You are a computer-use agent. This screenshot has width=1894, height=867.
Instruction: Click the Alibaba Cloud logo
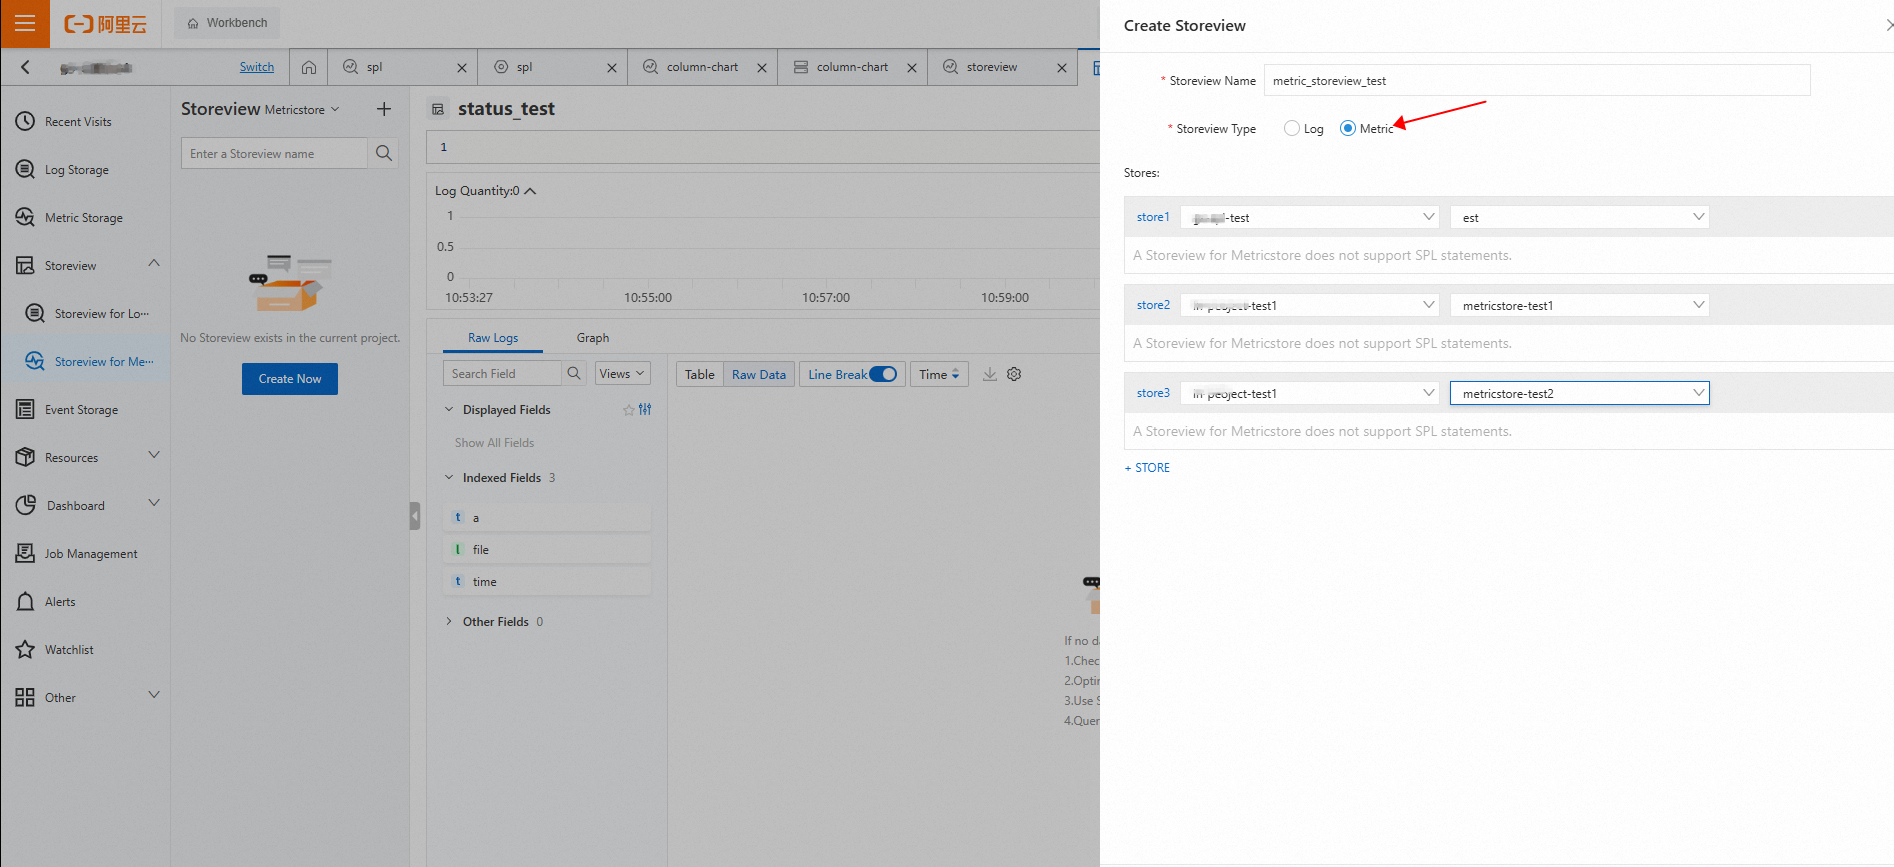(106, 23)
